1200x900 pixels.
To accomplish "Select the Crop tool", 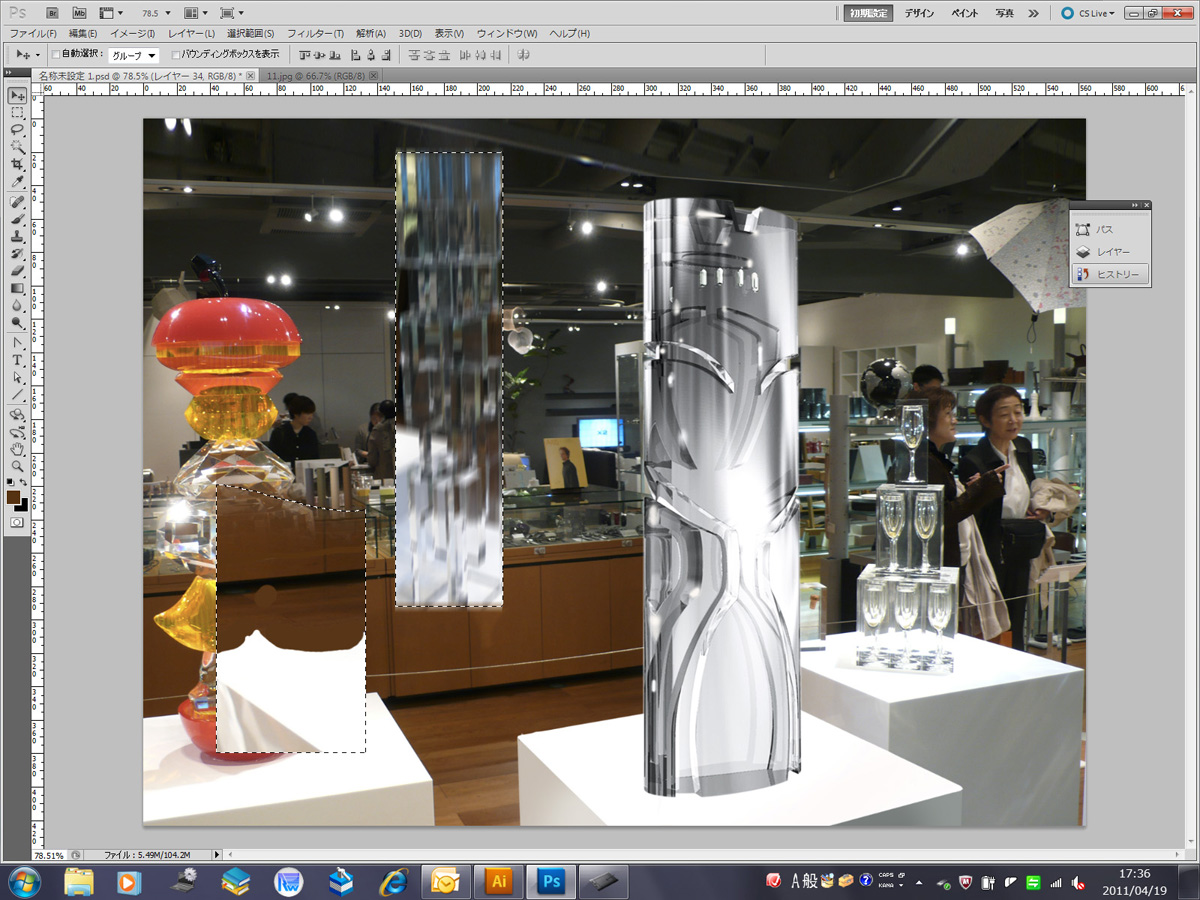I will [17, 164].
